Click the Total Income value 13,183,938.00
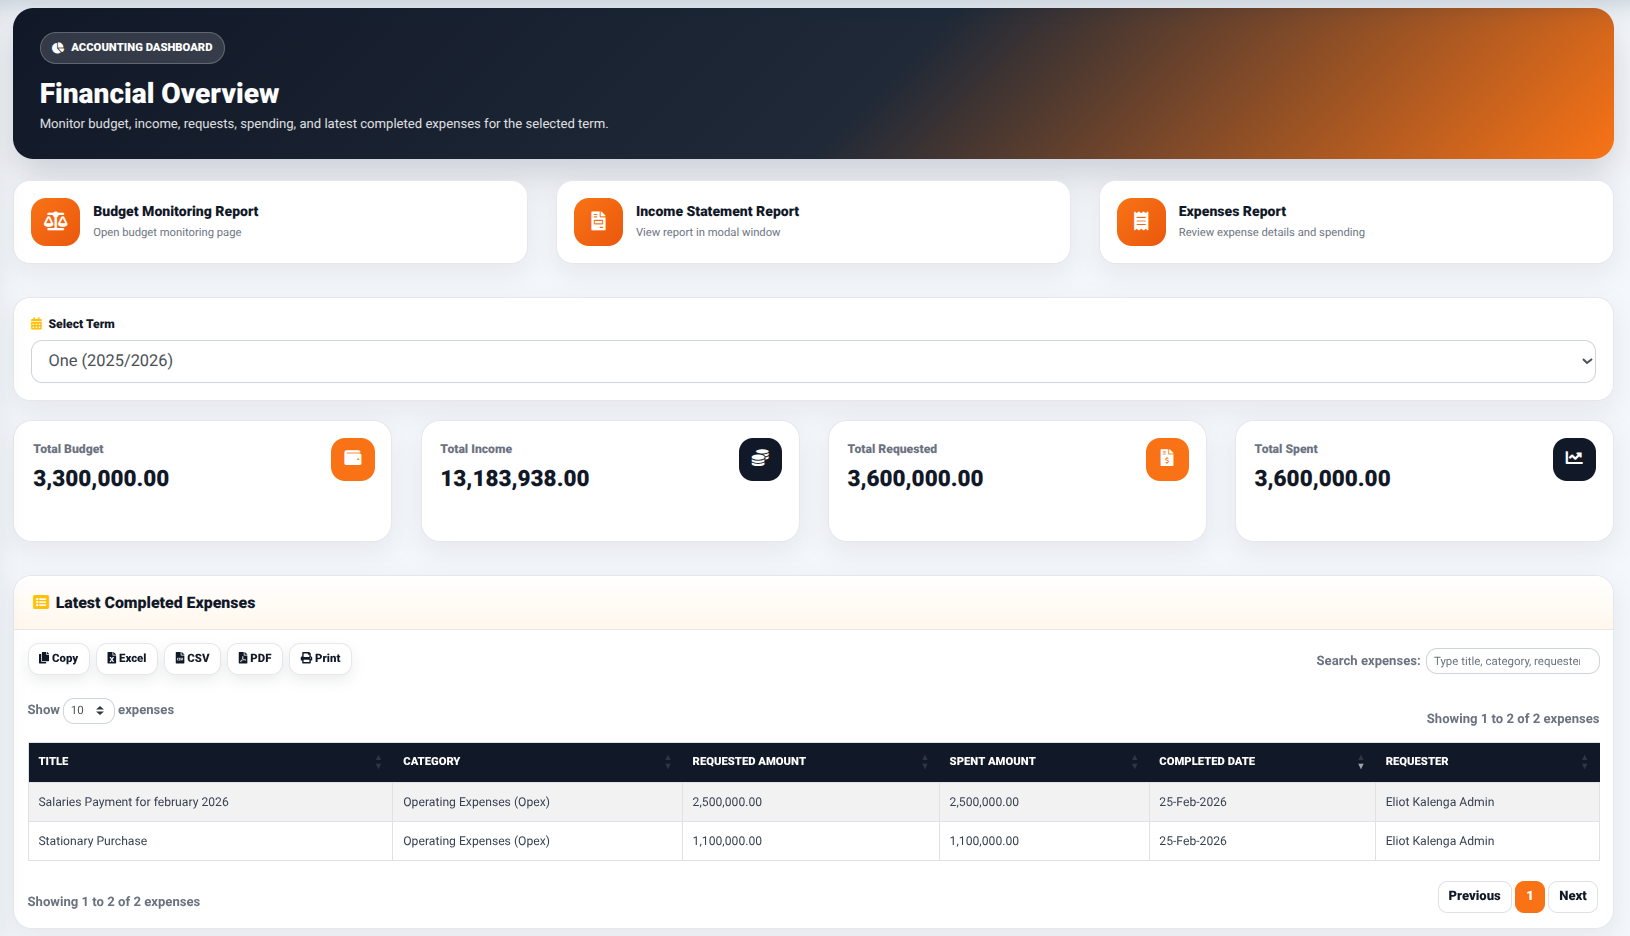Image resolution: width=1630 pixels, height=936 pixels. [515, 479]
